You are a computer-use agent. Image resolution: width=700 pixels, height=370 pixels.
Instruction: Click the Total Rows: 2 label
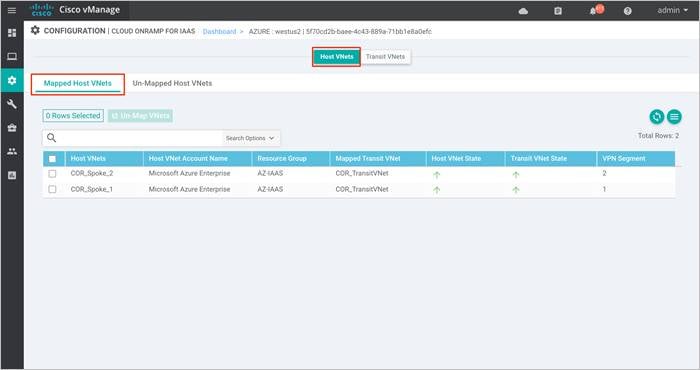click(658, 136)
